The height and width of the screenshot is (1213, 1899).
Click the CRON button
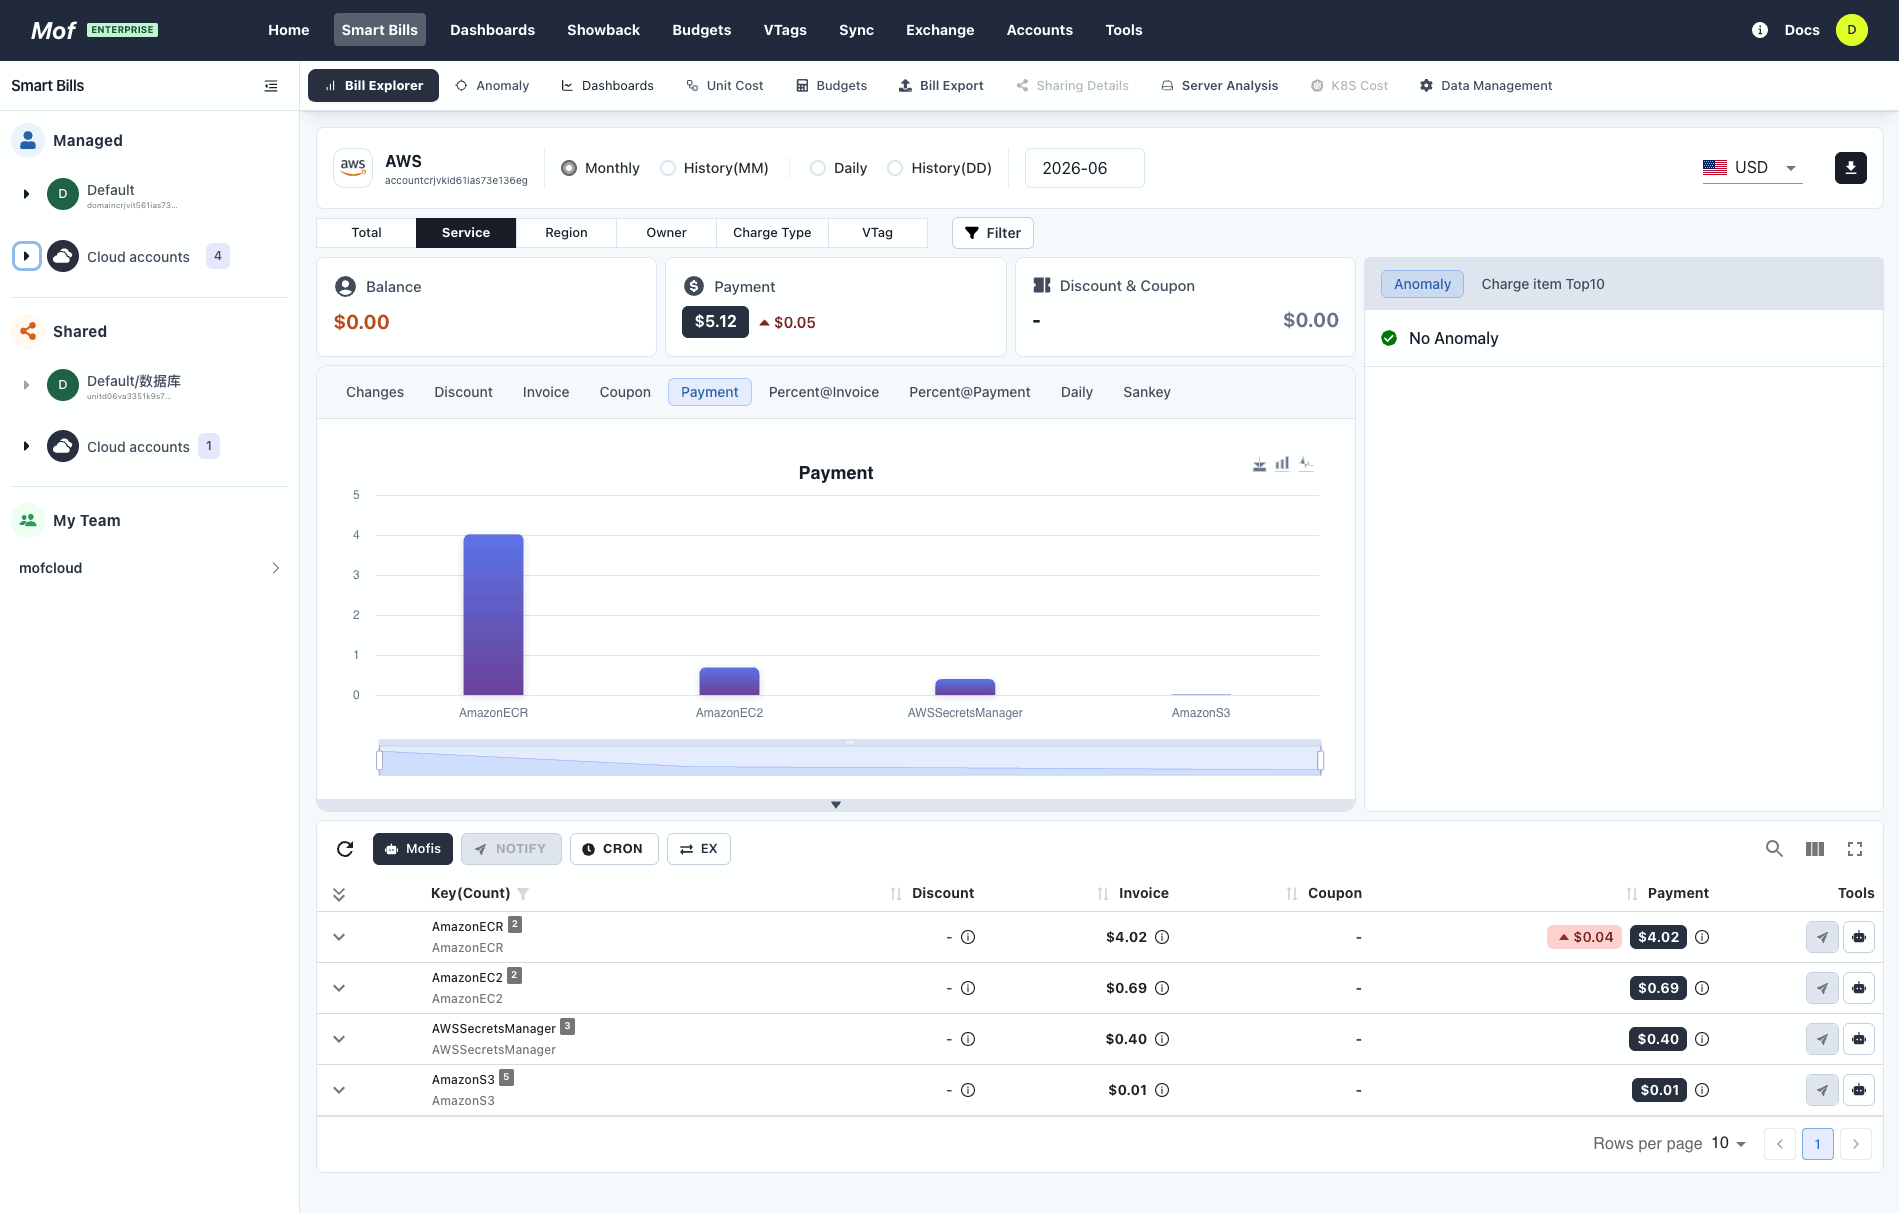pos(613,849)
